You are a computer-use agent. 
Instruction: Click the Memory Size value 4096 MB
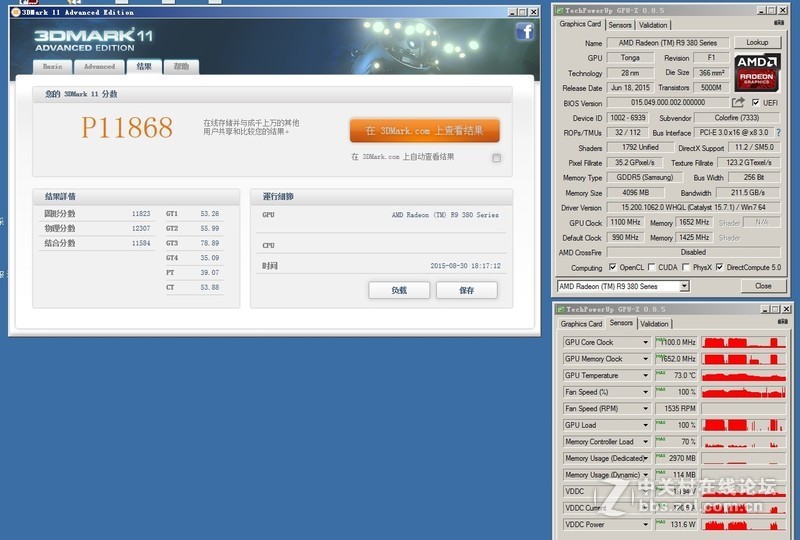click(636, 193)
